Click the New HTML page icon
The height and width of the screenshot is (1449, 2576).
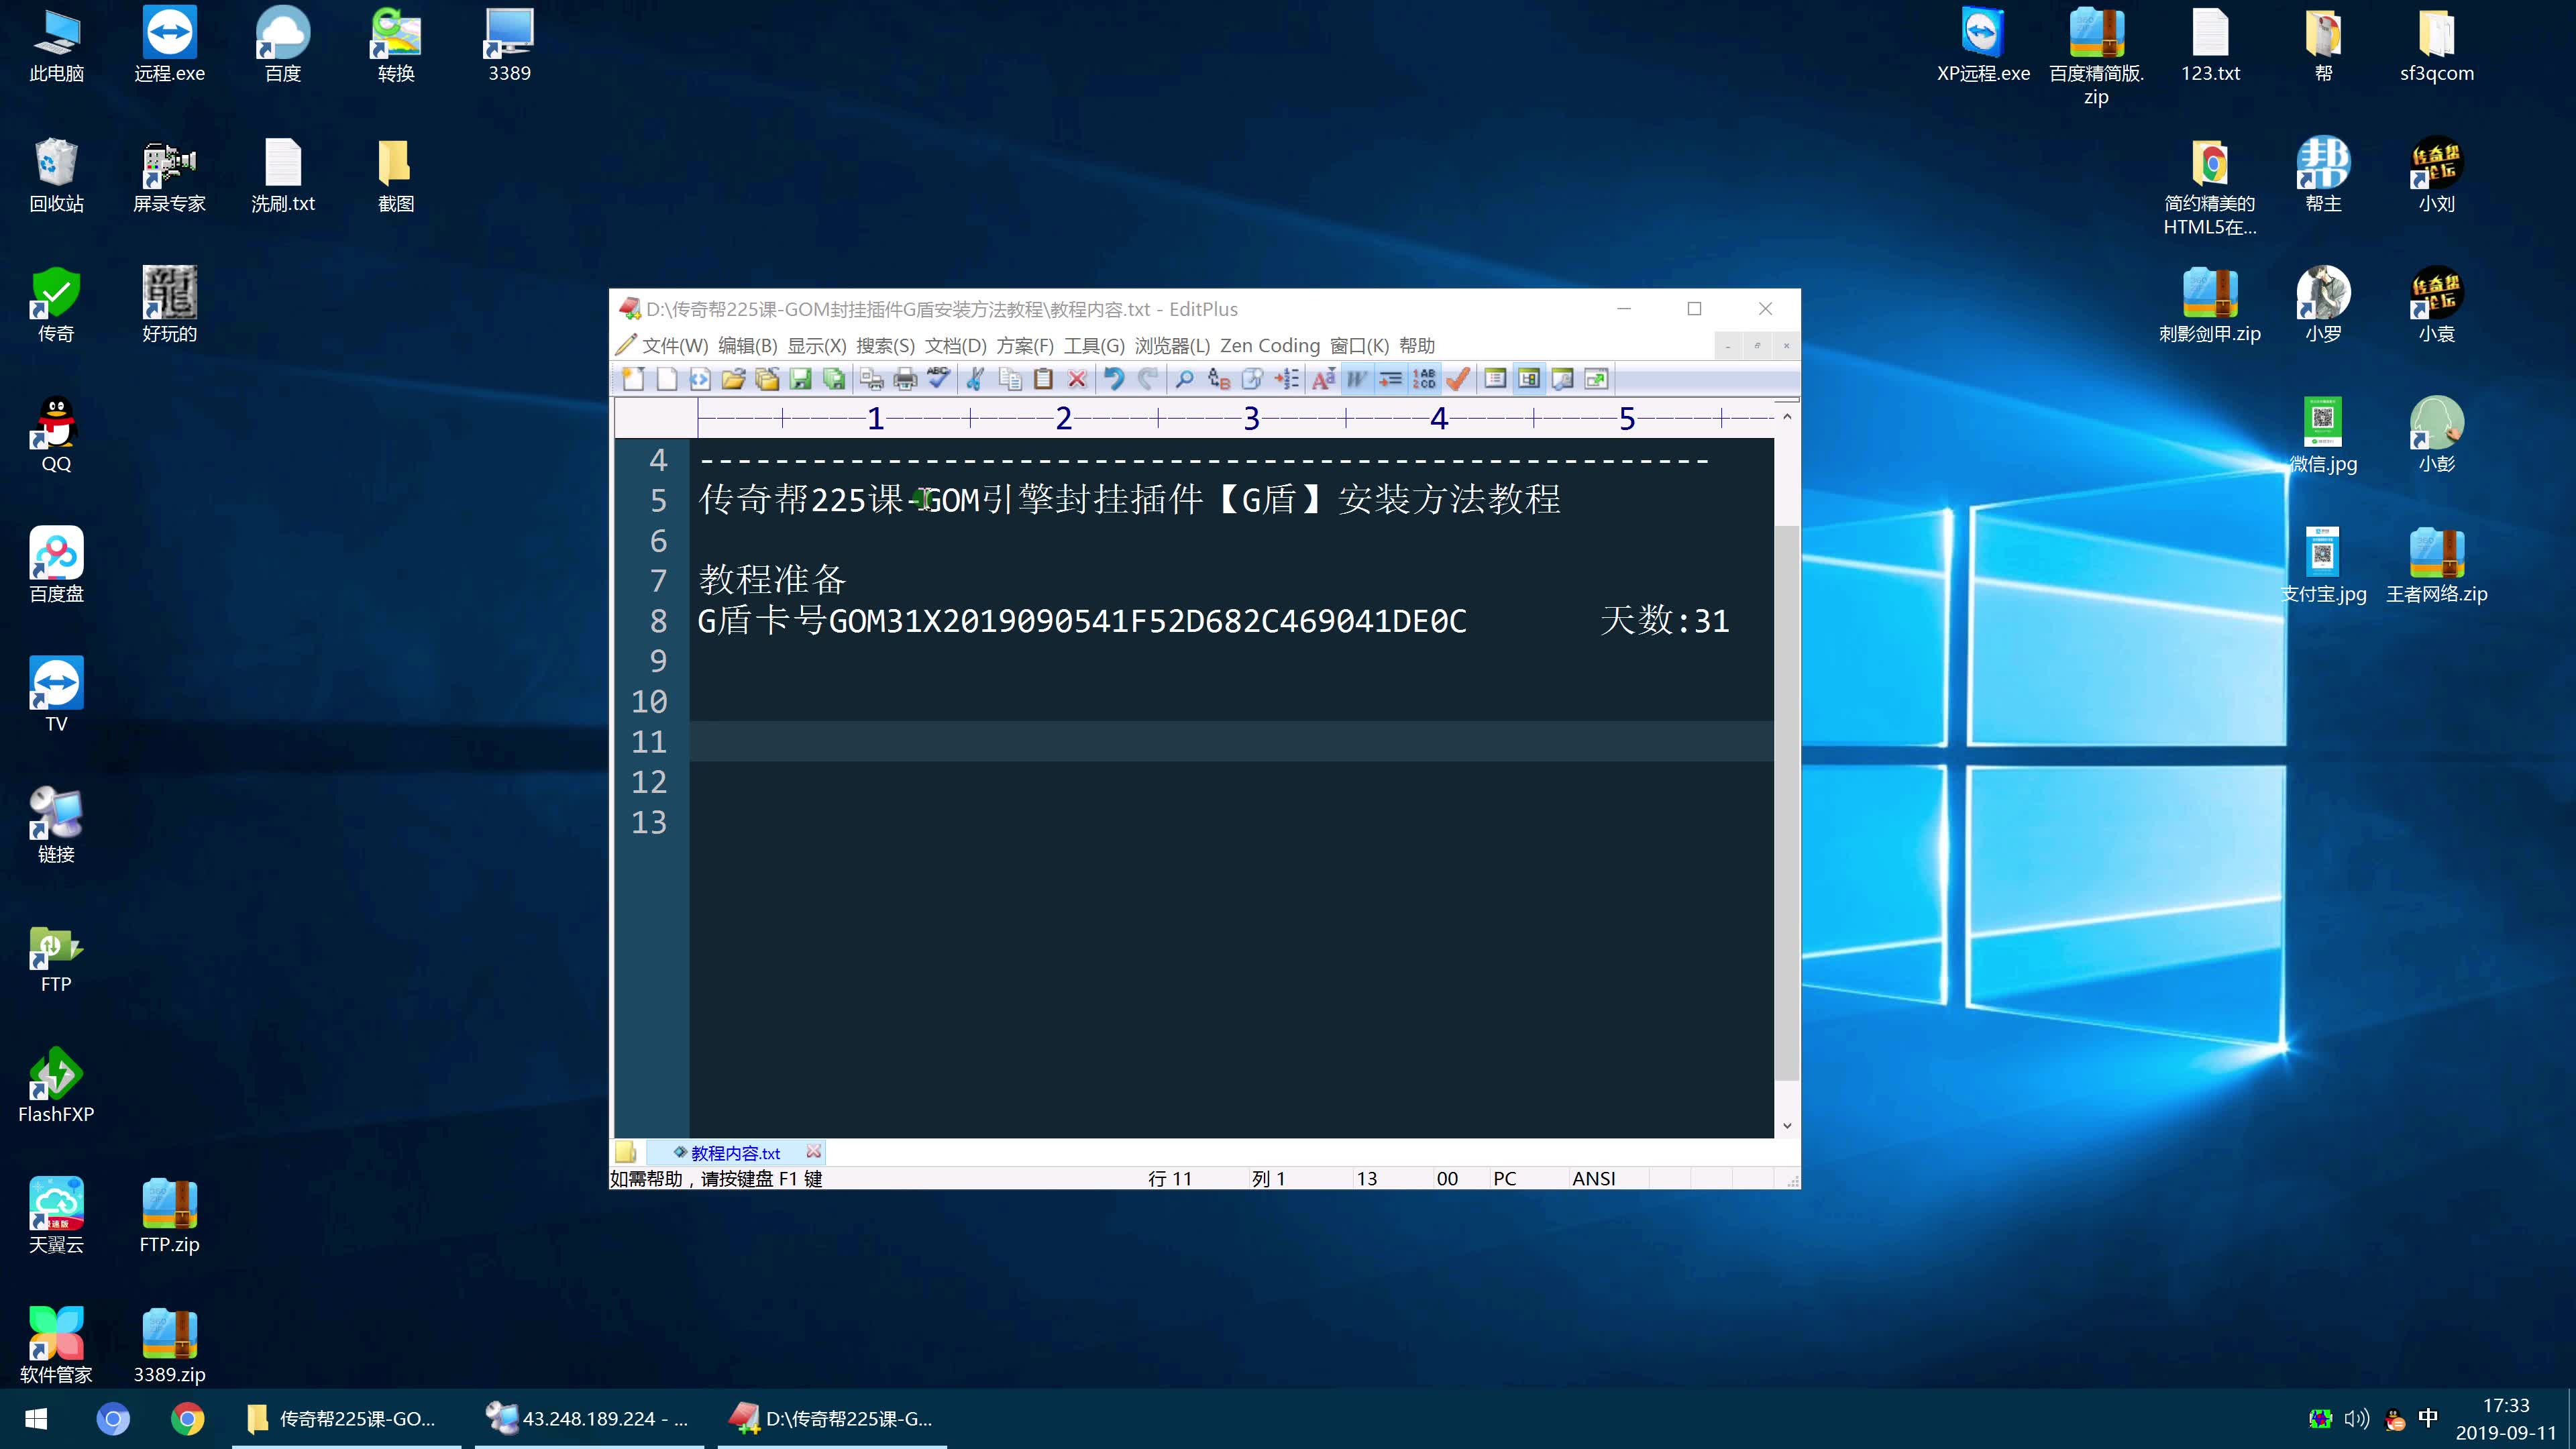(x=700, y=379)
